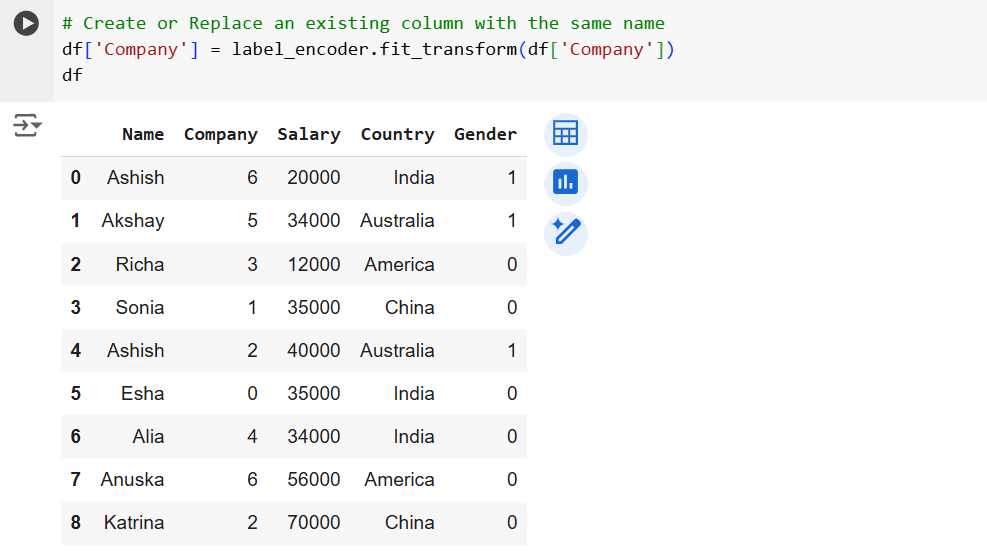Viewport: 987px width, 553px height.
Task: Click the Richa name cell
Action: click(140, 265)
